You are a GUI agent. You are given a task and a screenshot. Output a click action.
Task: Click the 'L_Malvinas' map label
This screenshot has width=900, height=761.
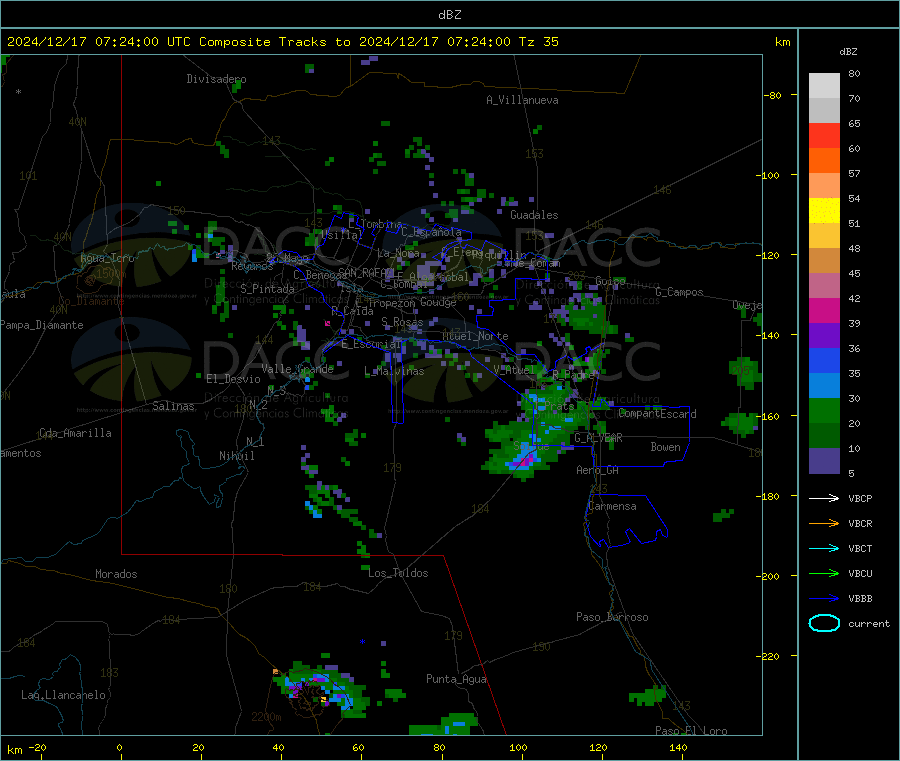(394, 372)
